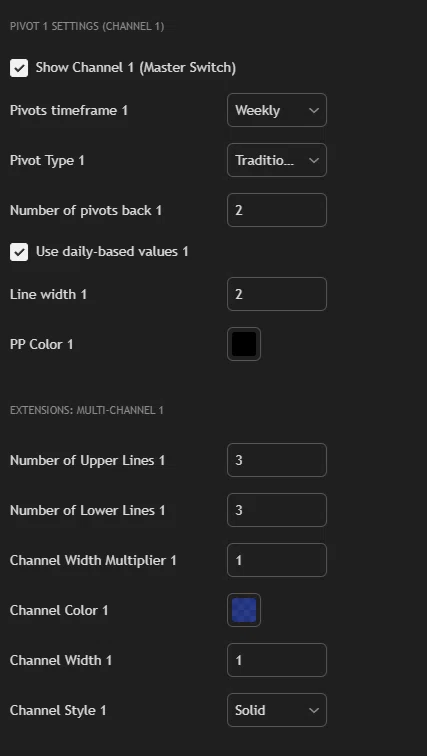Focus Channel Width Multiplier 1 input
The height and width of the screenshot is (756, 427).
click(x=277, y=560)
